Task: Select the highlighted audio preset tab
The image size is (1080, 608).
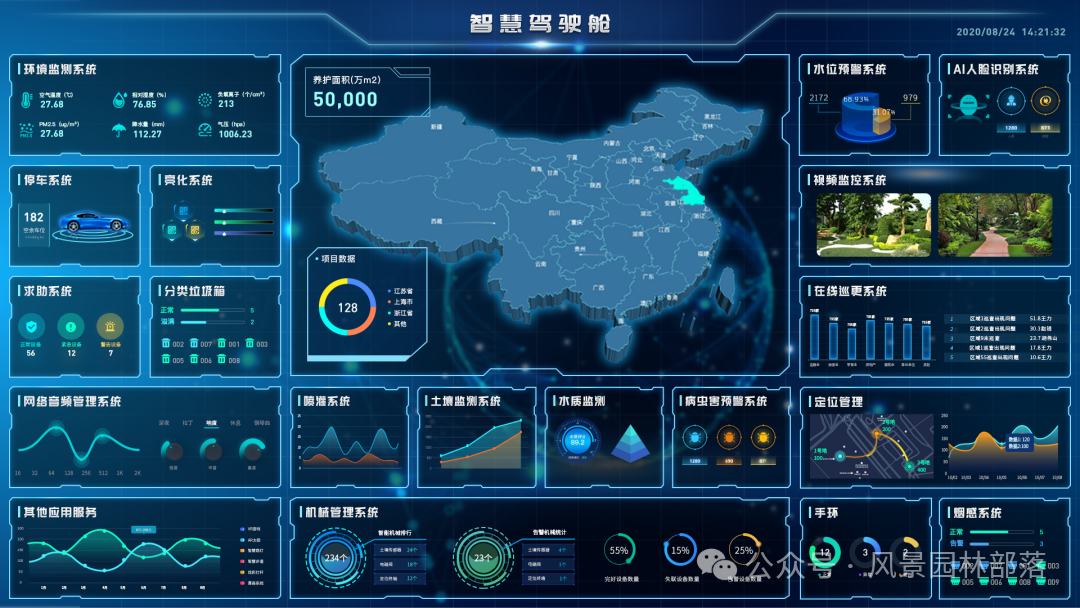Action: (x=211, y=423)
